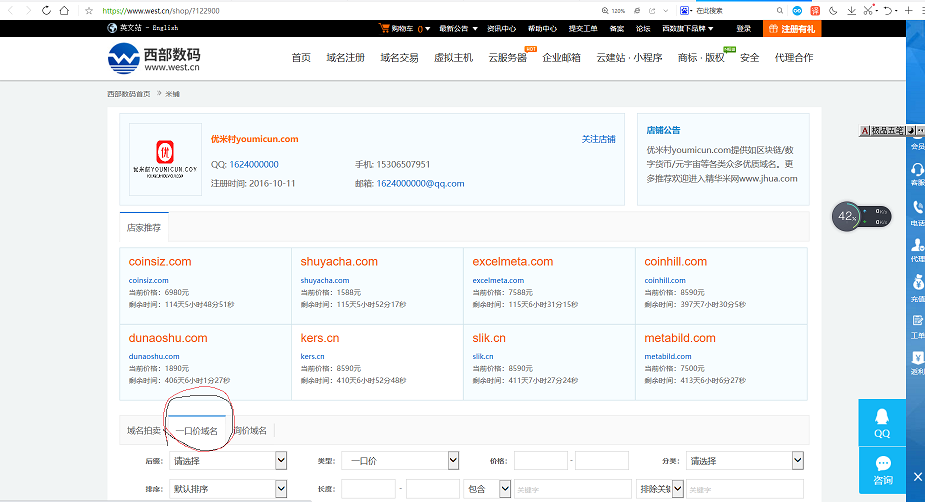The image size is (925, 502).
Task: Click the West.cn site logo
Action: click(154, 59)
